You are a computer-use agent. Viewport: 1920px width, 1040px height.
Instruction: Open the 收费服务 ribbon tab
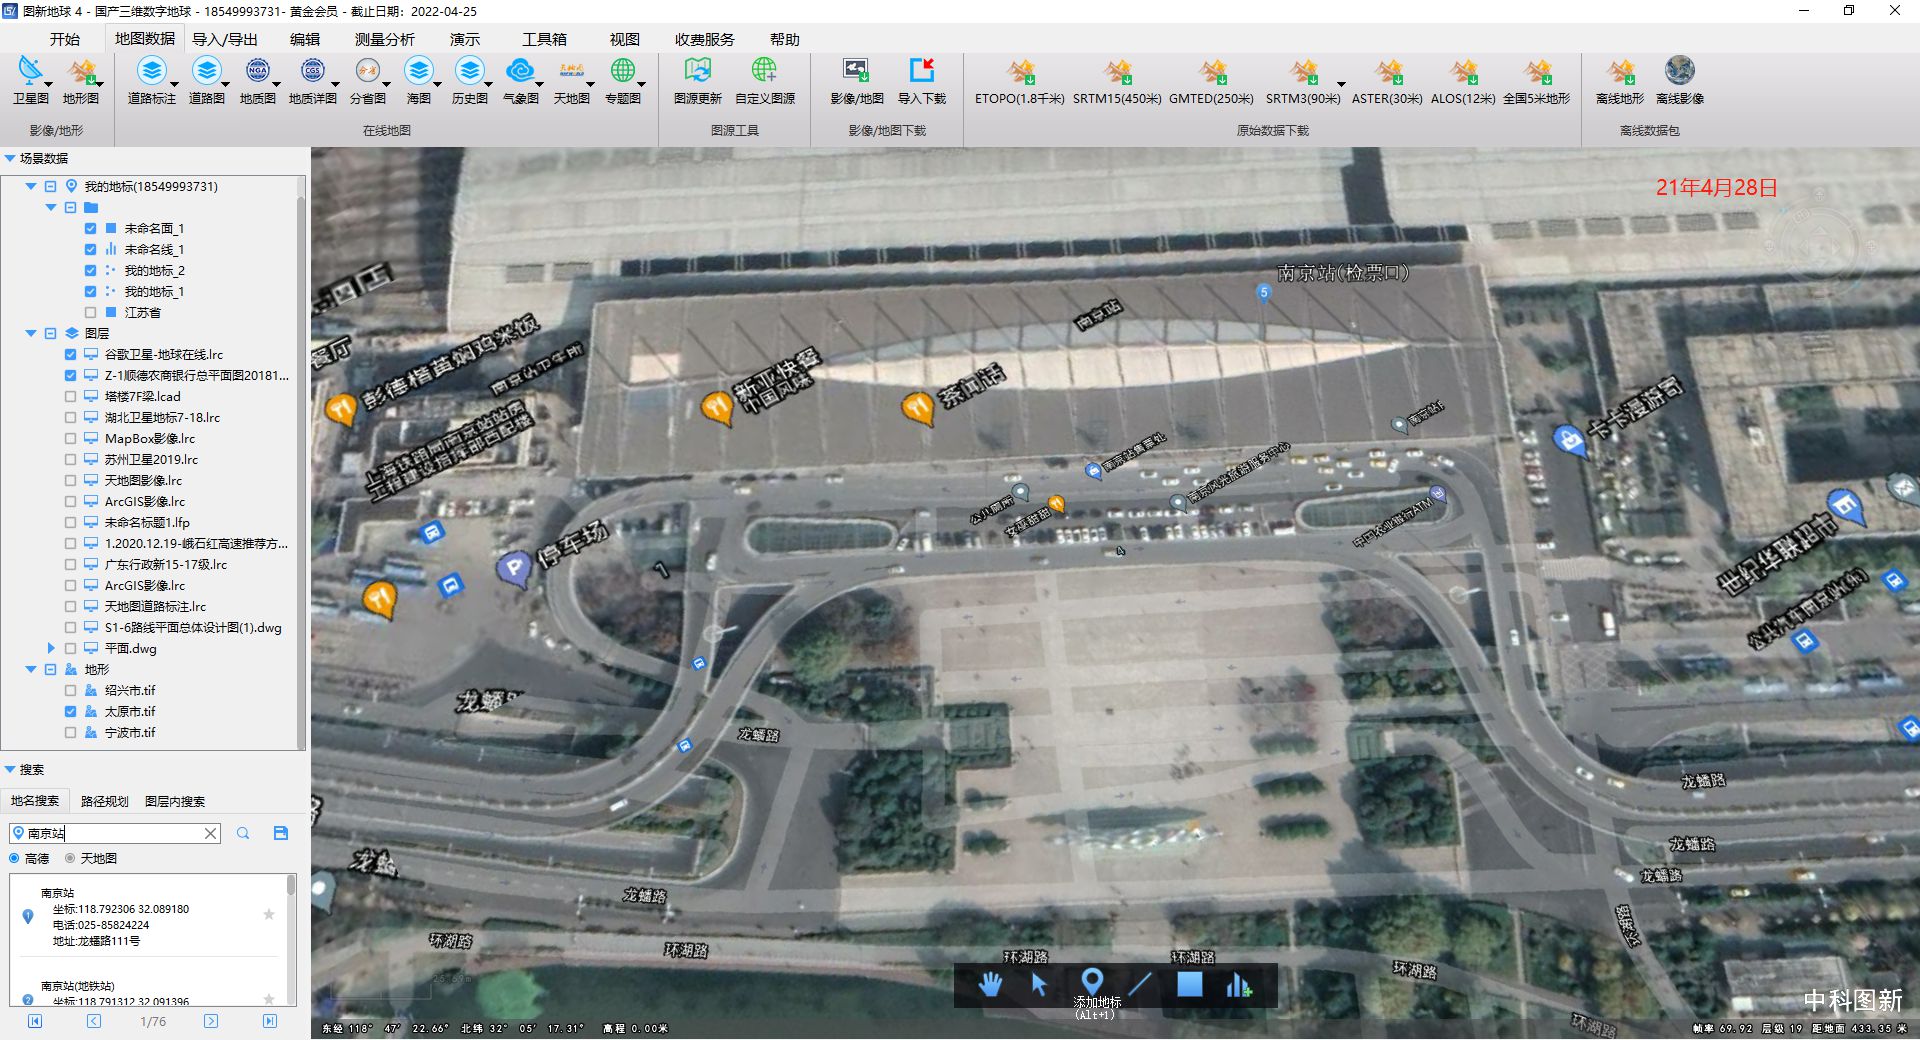pyautogui.click(x=704, y=39)
